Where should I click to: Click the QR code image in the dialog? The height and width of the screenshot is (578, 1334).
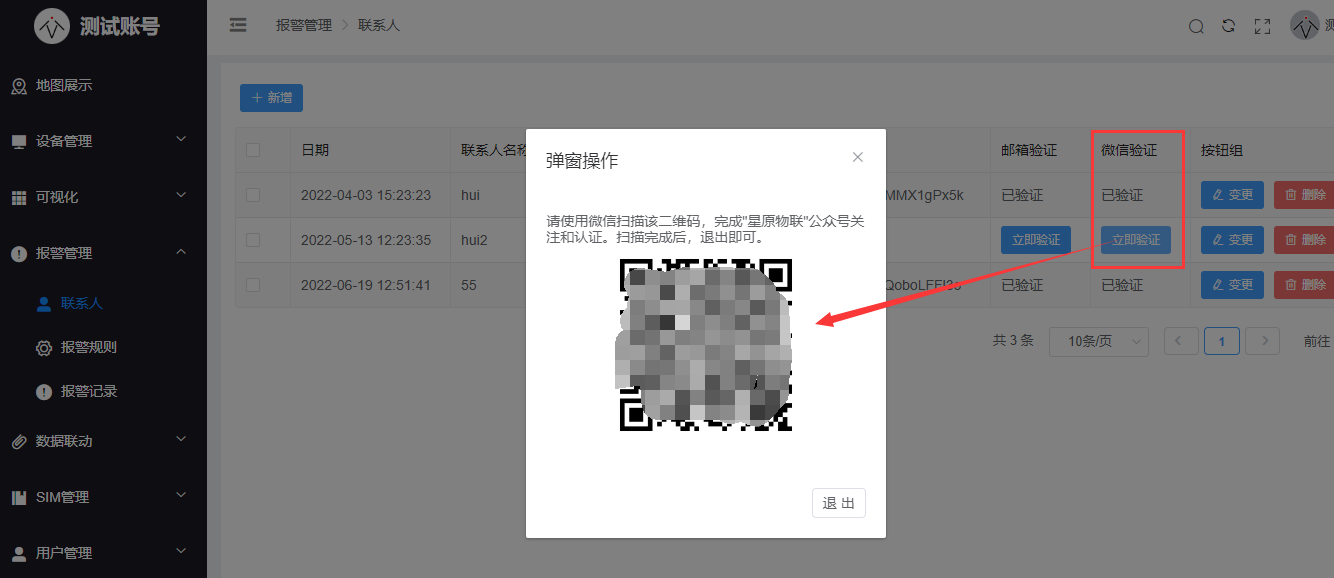point(705,345)
